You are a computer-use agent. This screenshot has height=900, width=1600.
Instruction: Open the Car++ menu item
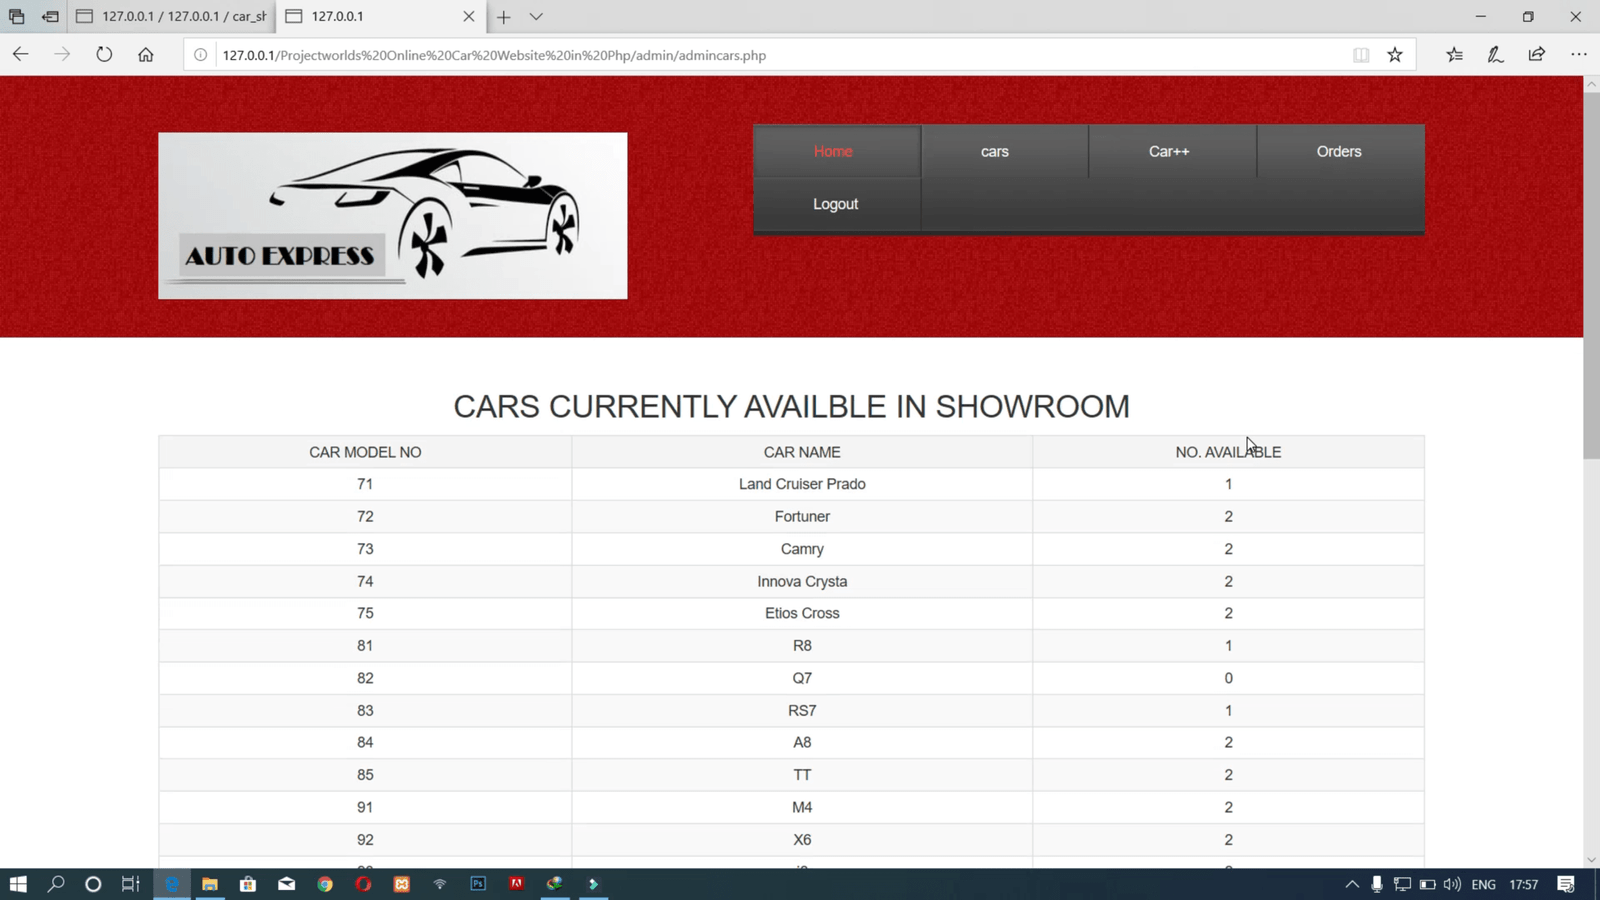point(1169,152)
